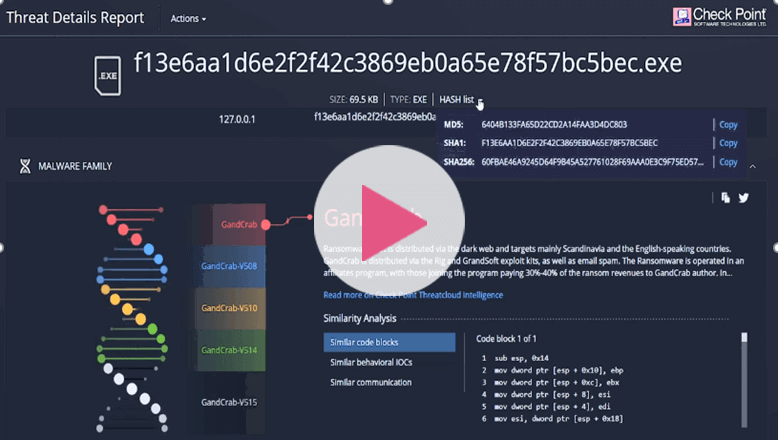Open the Actions dropdown menu

(x=188, y=18)
